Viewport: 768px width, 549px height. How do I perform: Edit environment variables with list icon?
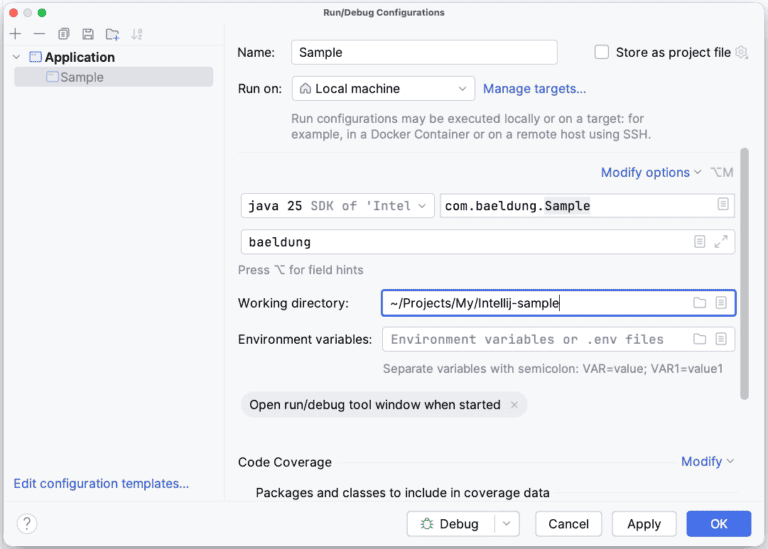click(x=721, y=339)
